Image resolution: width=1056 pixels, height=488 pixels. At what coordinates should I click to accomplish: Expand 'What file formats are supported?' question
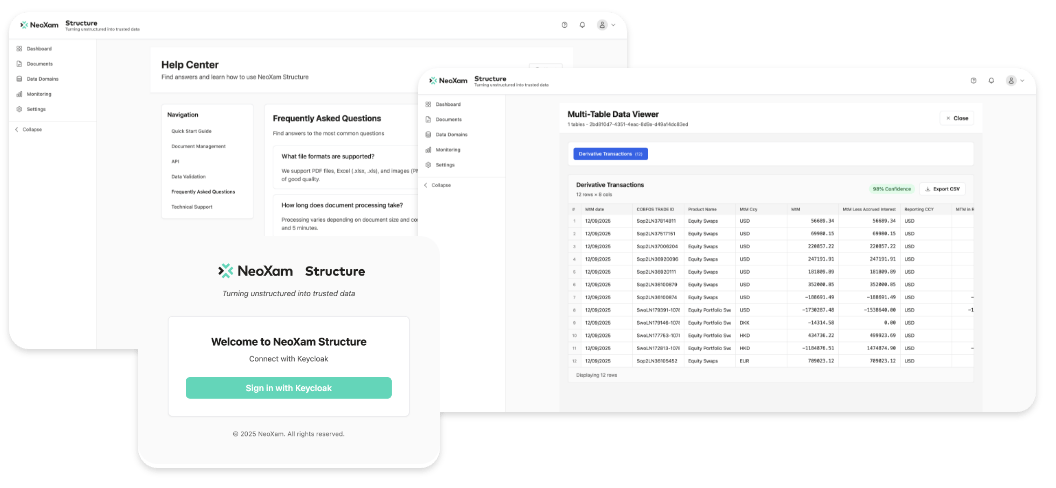point(328,156)
